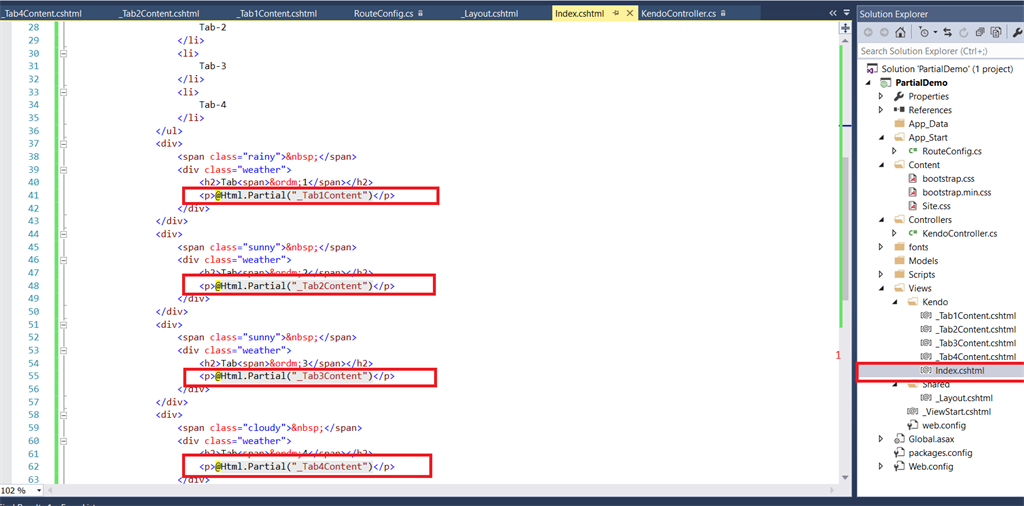
Task: Select _Layout.cshtml icon in Shared folder
Action: click(926, 398)
